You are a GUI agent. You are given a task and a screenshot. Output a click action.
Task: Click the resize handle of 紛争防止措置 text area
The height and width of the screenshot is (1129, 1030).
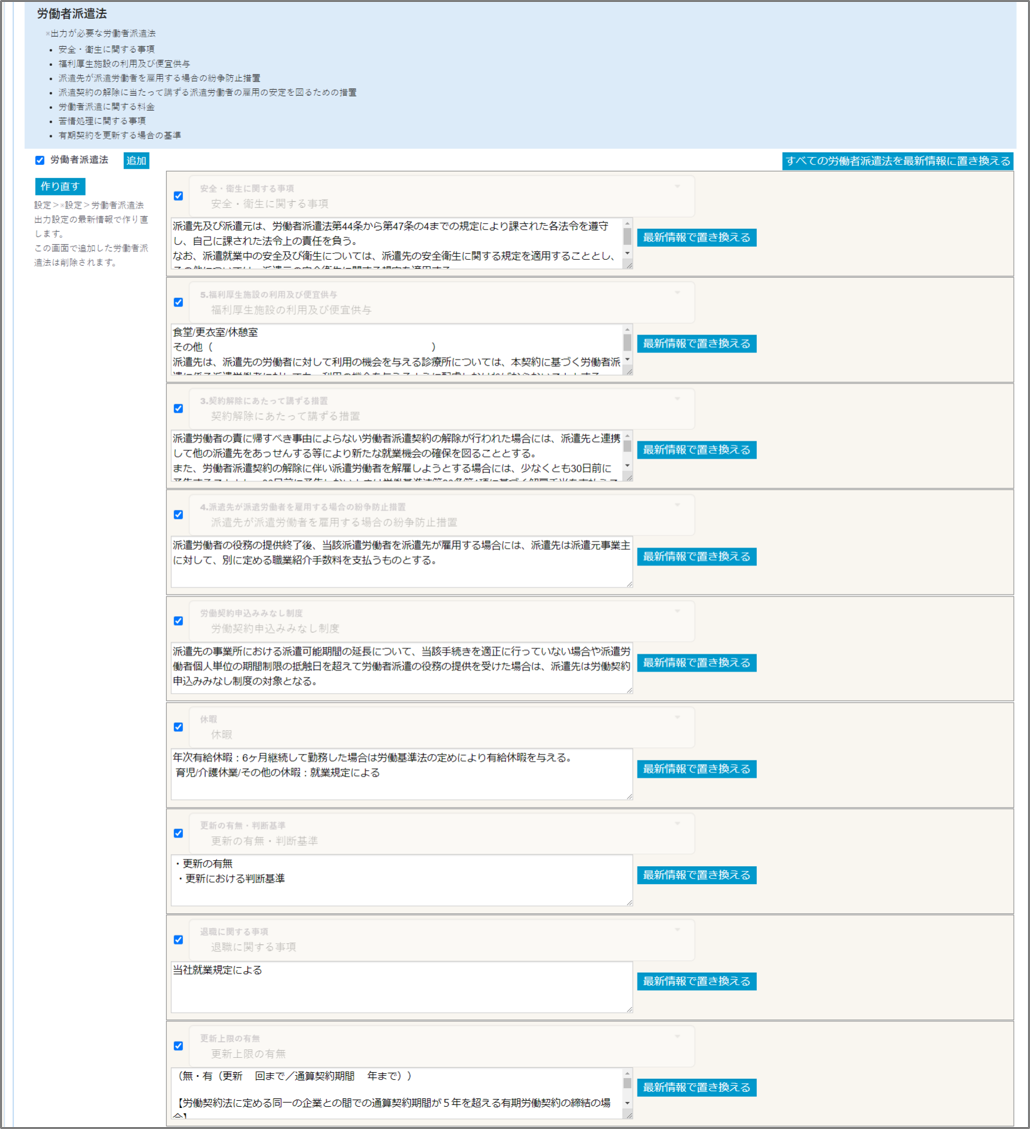[x=629, y=584]
